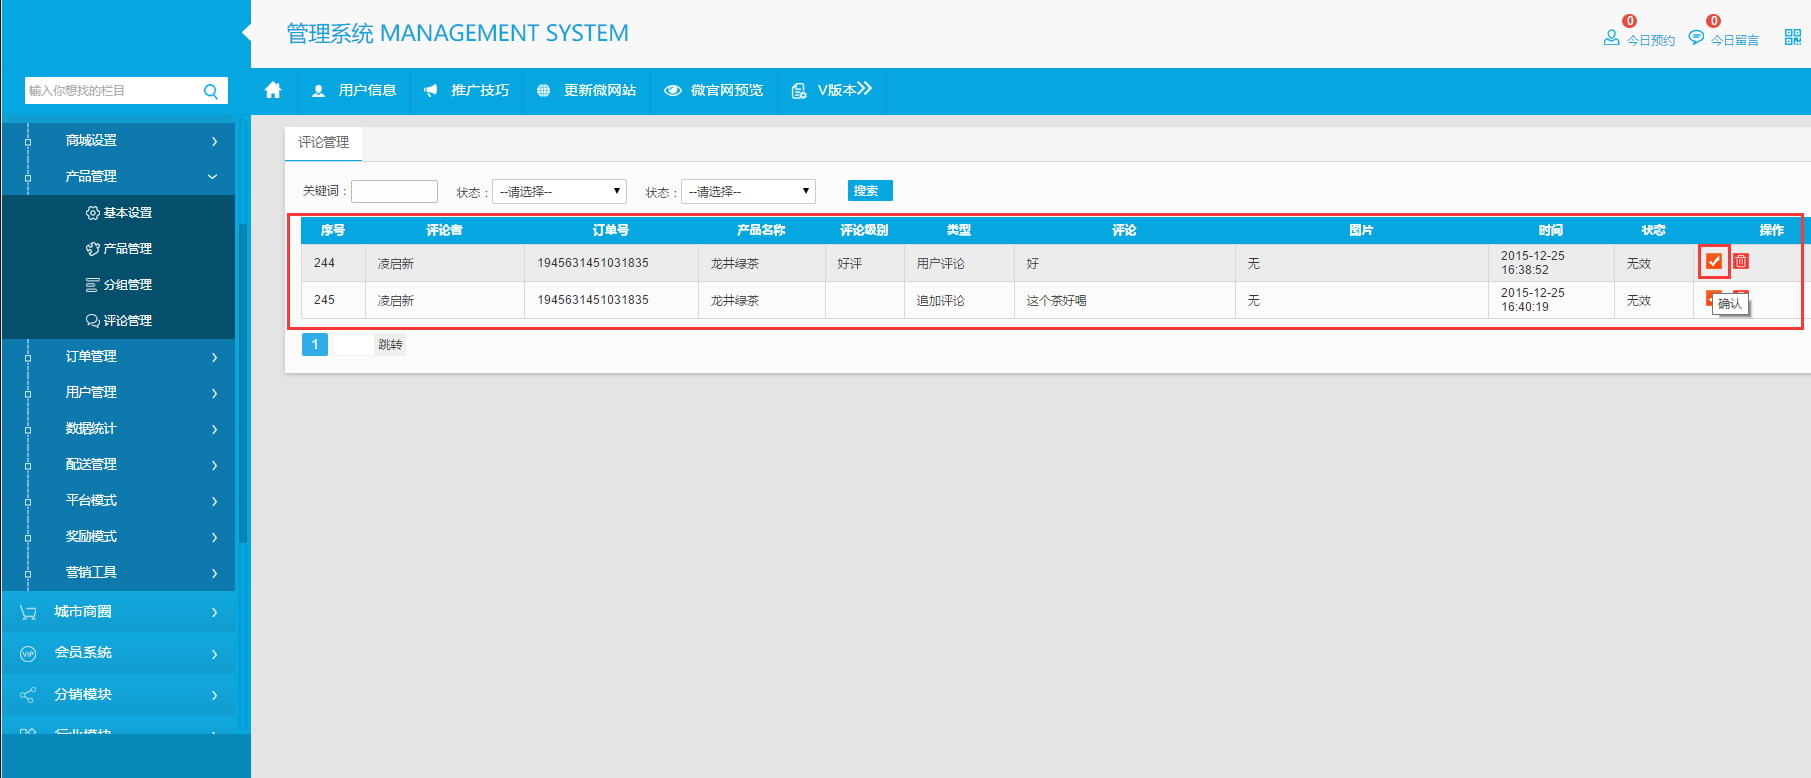
Task: Click the home icon in navigation bar
Action: 273,90
